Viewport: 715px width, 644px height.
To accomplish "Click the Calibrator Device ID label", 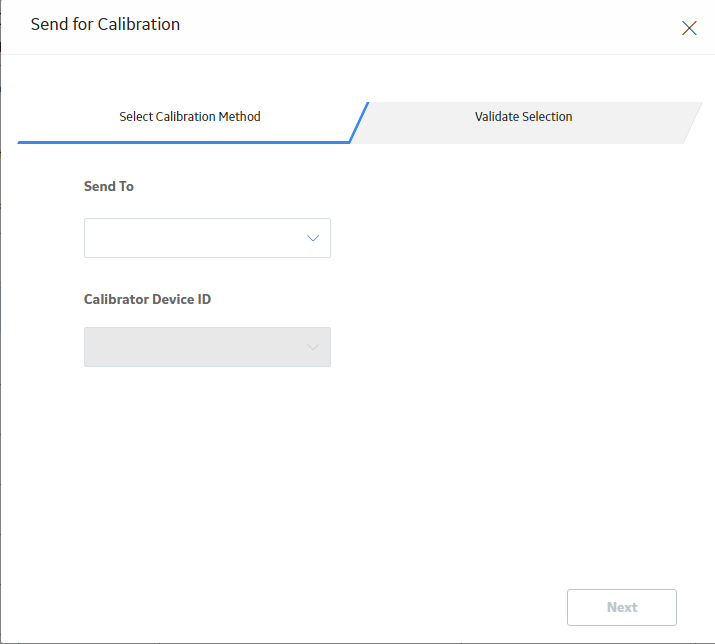I will click(x=147, y=299).
